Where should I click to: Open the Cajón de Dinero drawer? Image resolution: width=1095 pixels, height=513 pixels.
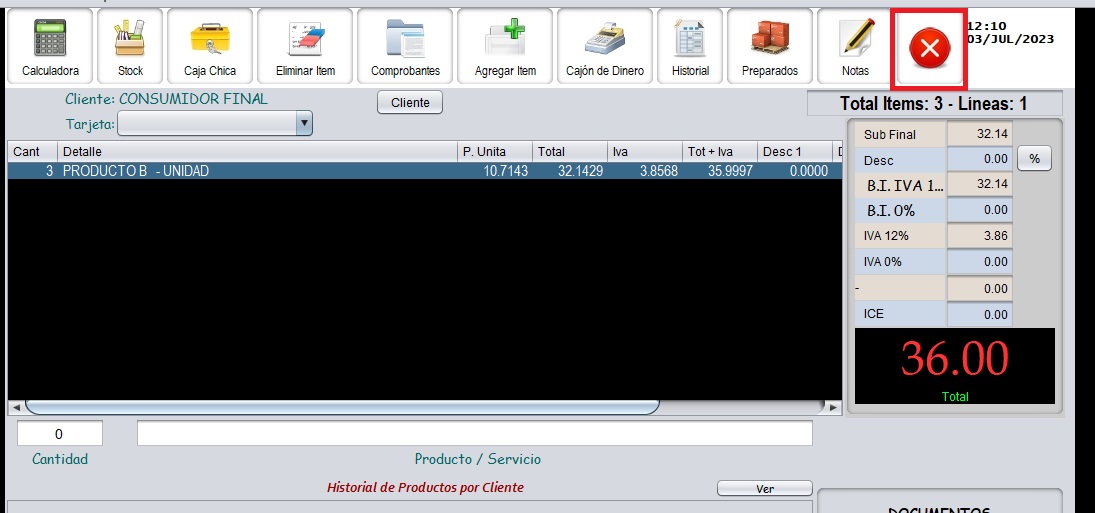click(605, 47)
